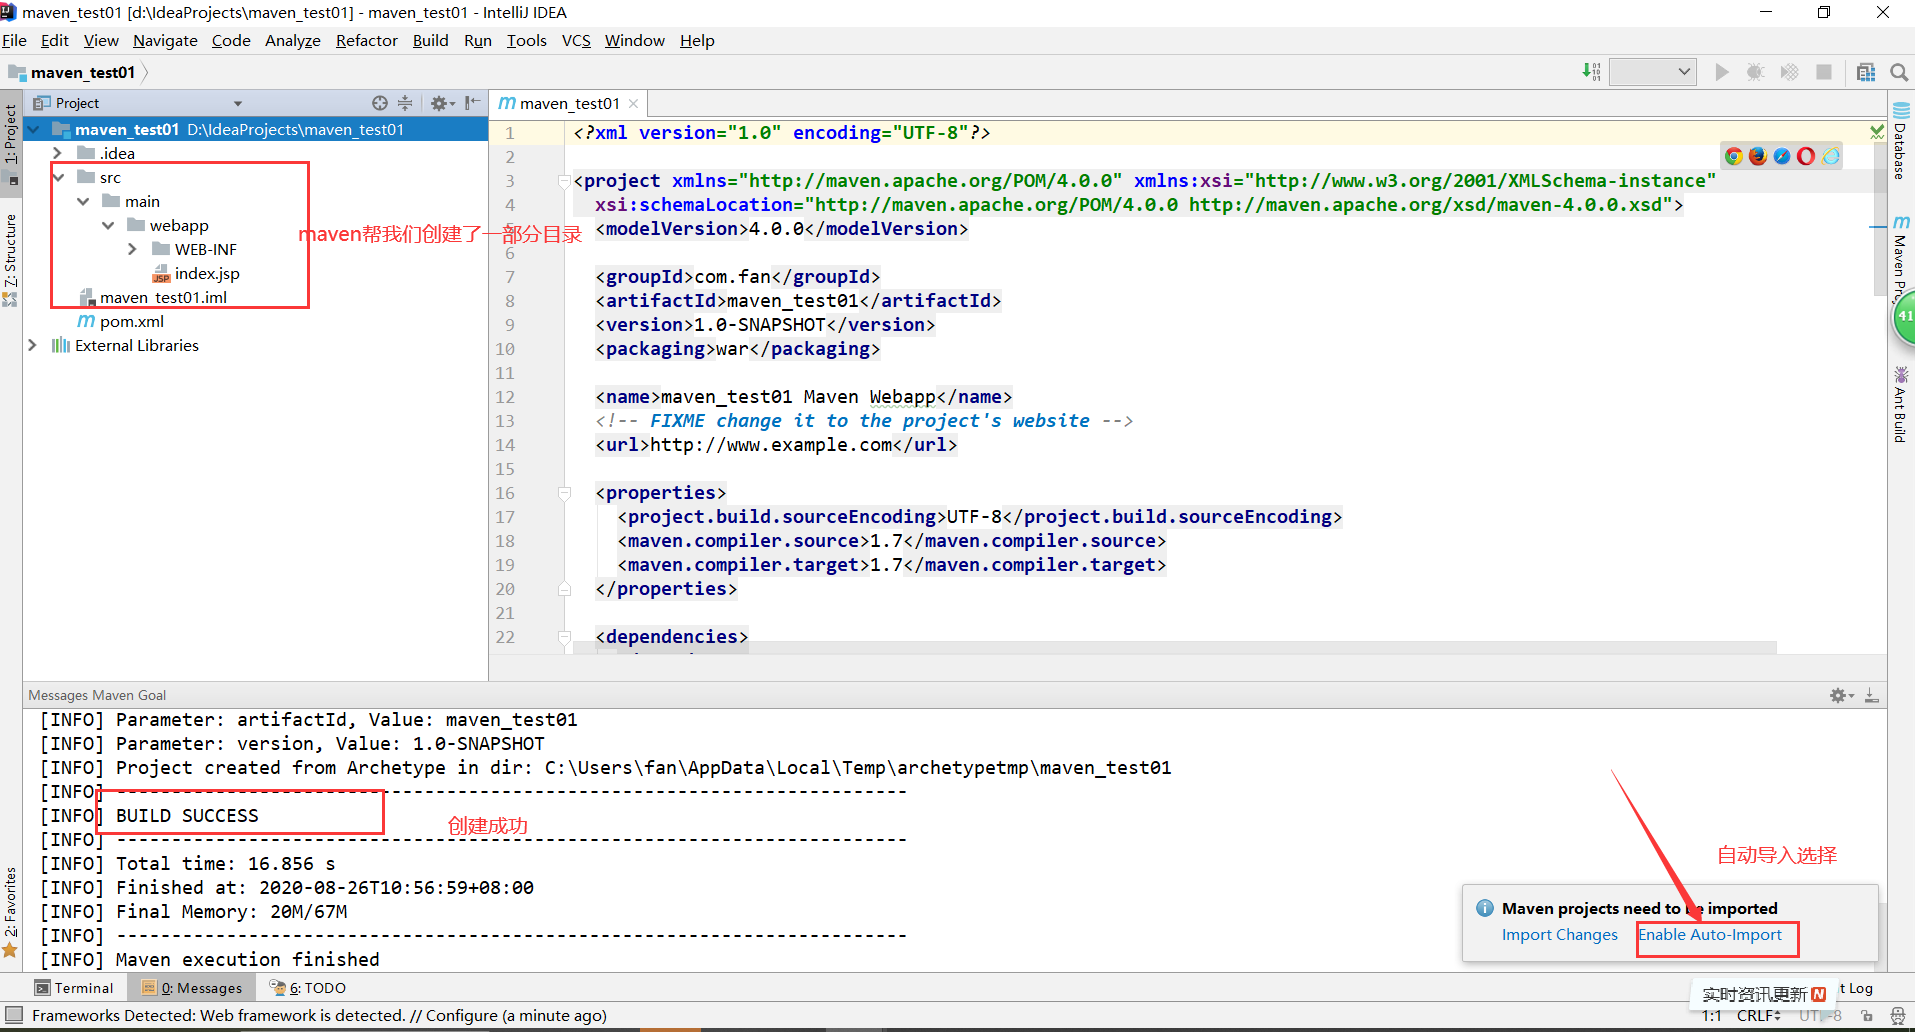Expand the External Libraries node

32,345
